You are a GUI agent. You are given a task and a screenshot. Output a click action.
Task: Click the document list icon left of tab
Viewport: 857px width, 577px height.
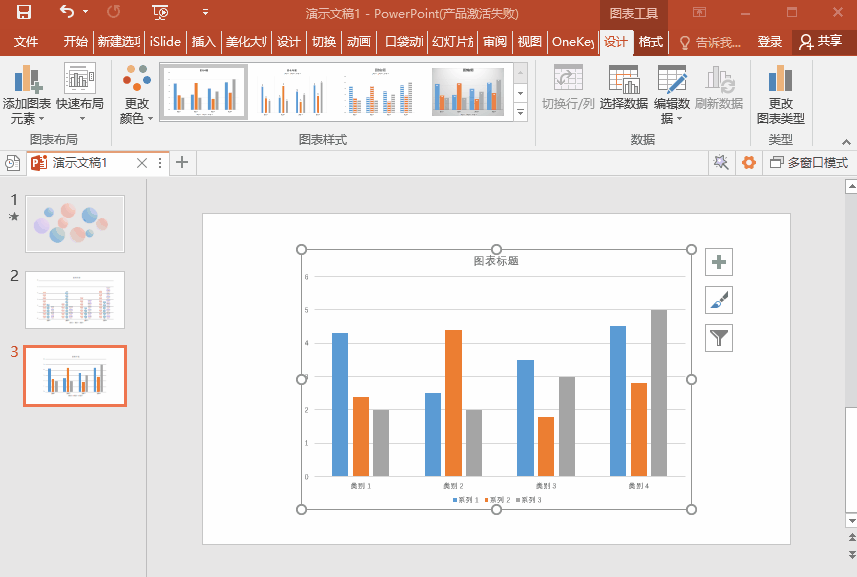(x=12, y=163)
